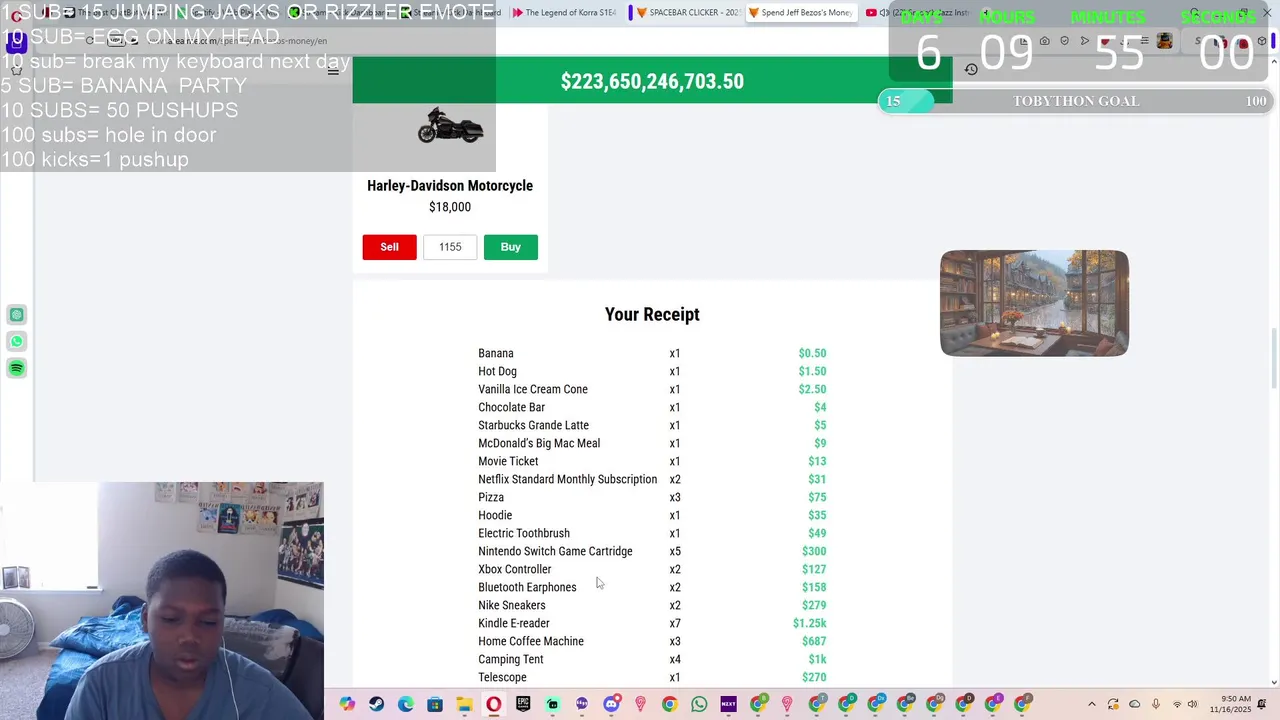The height and width of the screenshot is (720, 1280).
Task: Click the volume speaker tray icon
Action: (1192, 704)
